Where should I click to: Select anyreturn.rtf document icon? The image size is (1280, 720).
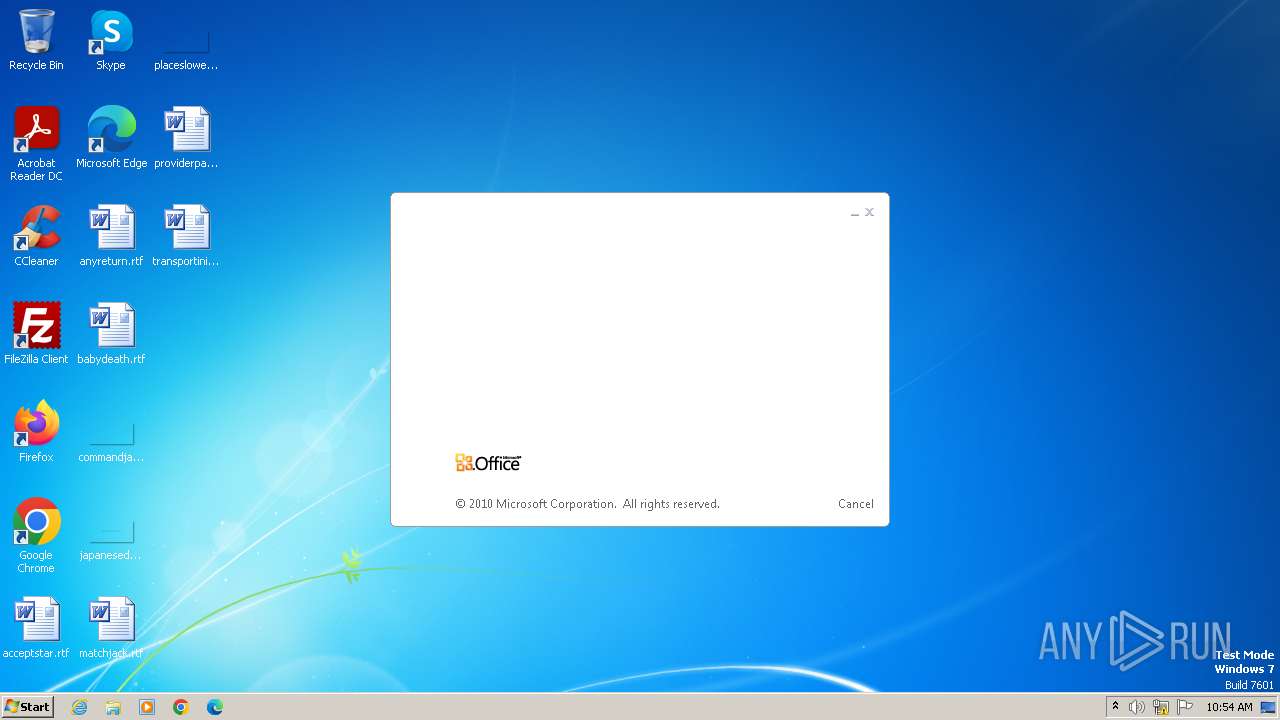111,236
